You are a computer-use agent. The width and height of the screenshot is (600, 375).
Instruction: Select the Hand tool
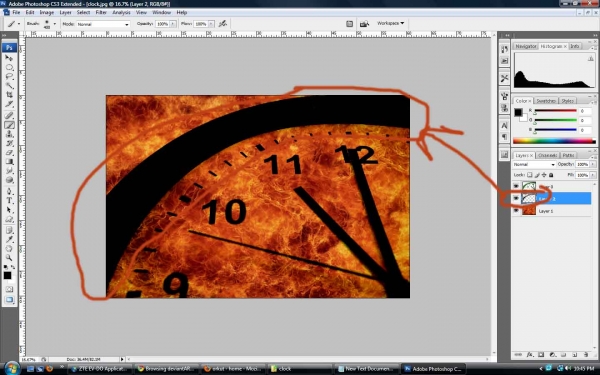click(9, 249)
